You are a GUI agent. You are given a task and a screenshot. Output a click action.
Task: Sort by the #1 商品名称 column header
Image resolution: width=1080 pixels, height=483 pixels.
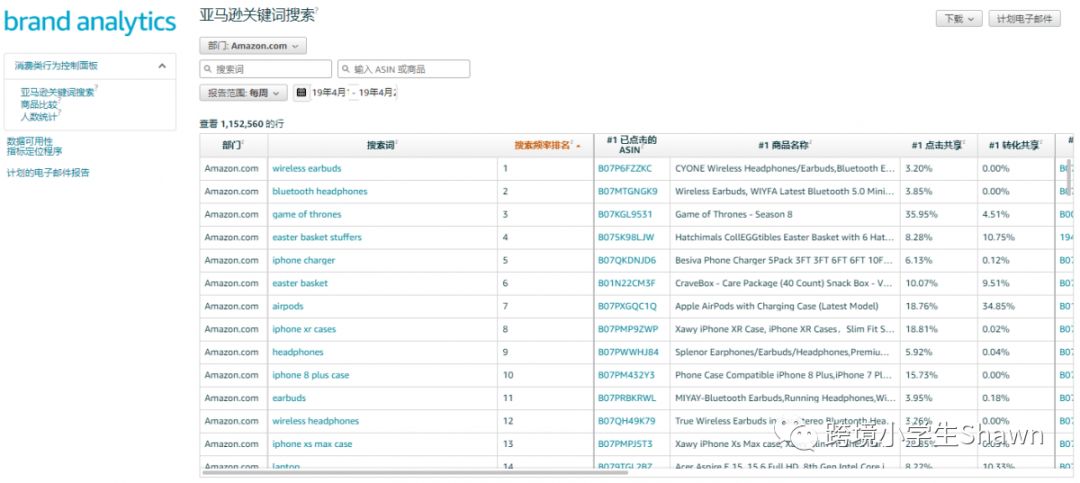[785, 145]
